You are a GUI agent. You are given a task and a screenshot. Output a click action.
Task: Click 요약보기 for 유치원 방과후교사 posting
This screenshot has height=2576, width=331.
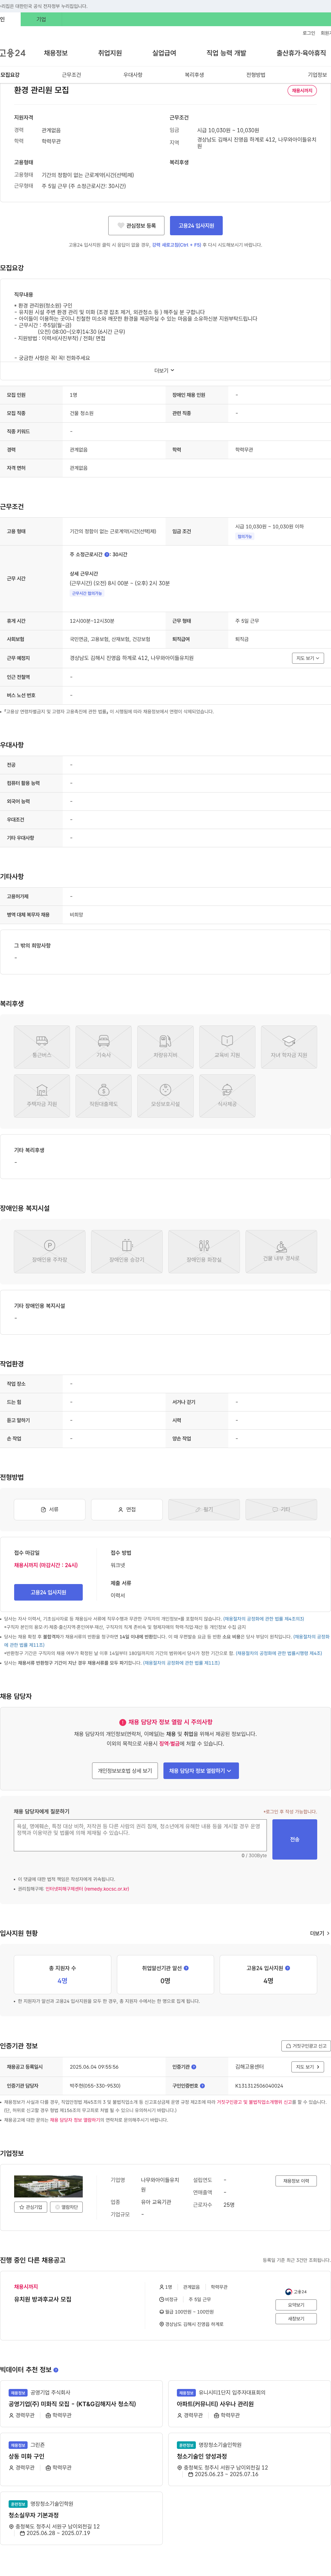coord(296,2305)
